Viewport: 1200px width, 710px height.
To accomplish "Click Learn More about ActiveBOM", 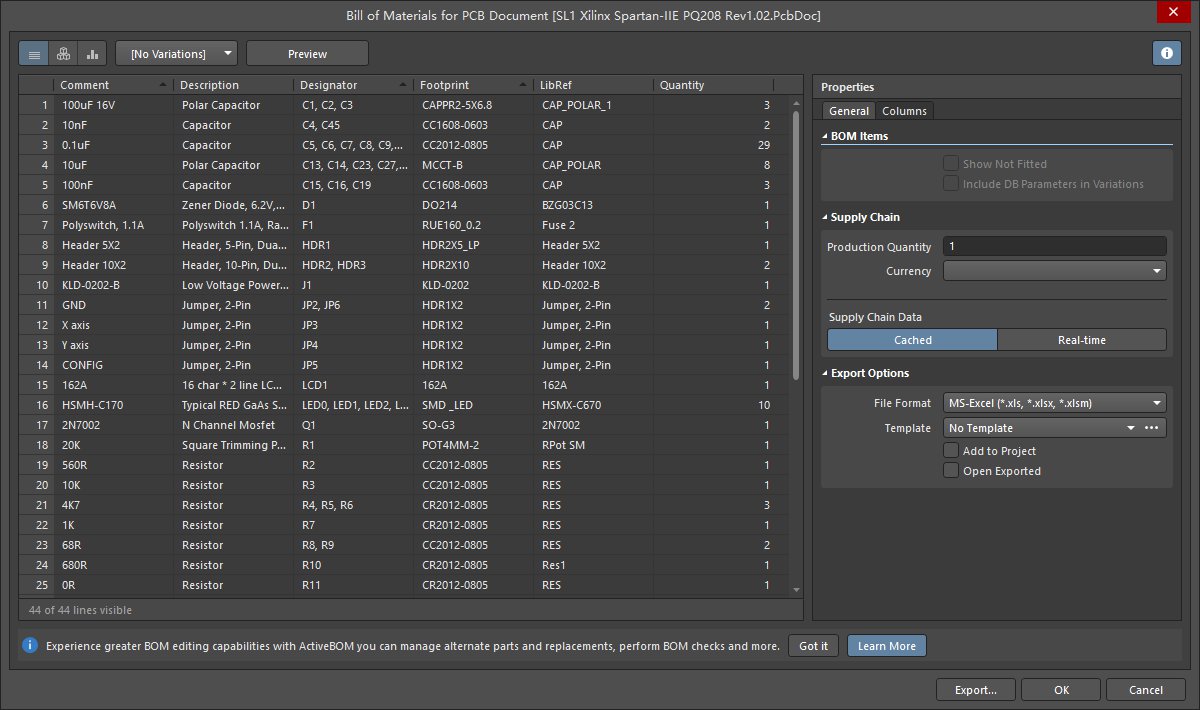I will pos(887,646).
